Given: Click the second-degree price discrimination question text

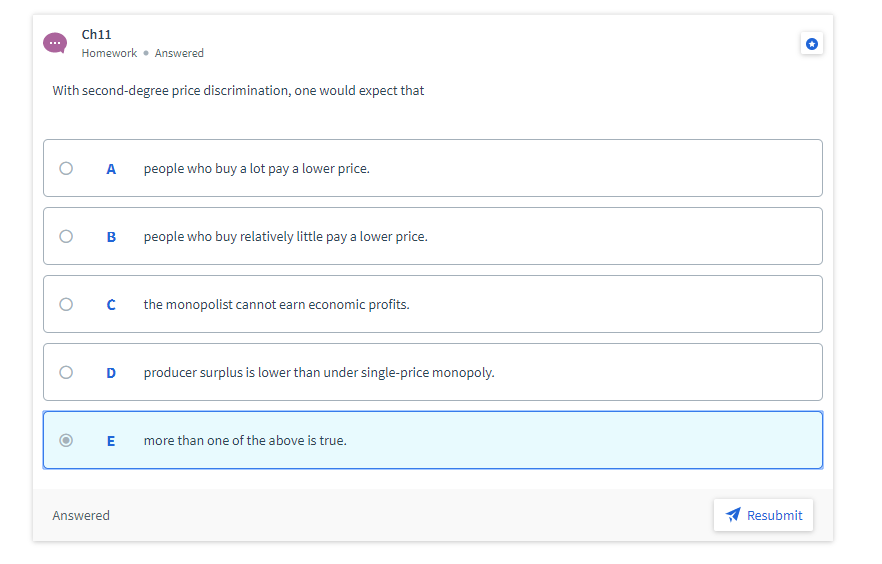Looking at the screenshot, I should [x=238, y=91].
